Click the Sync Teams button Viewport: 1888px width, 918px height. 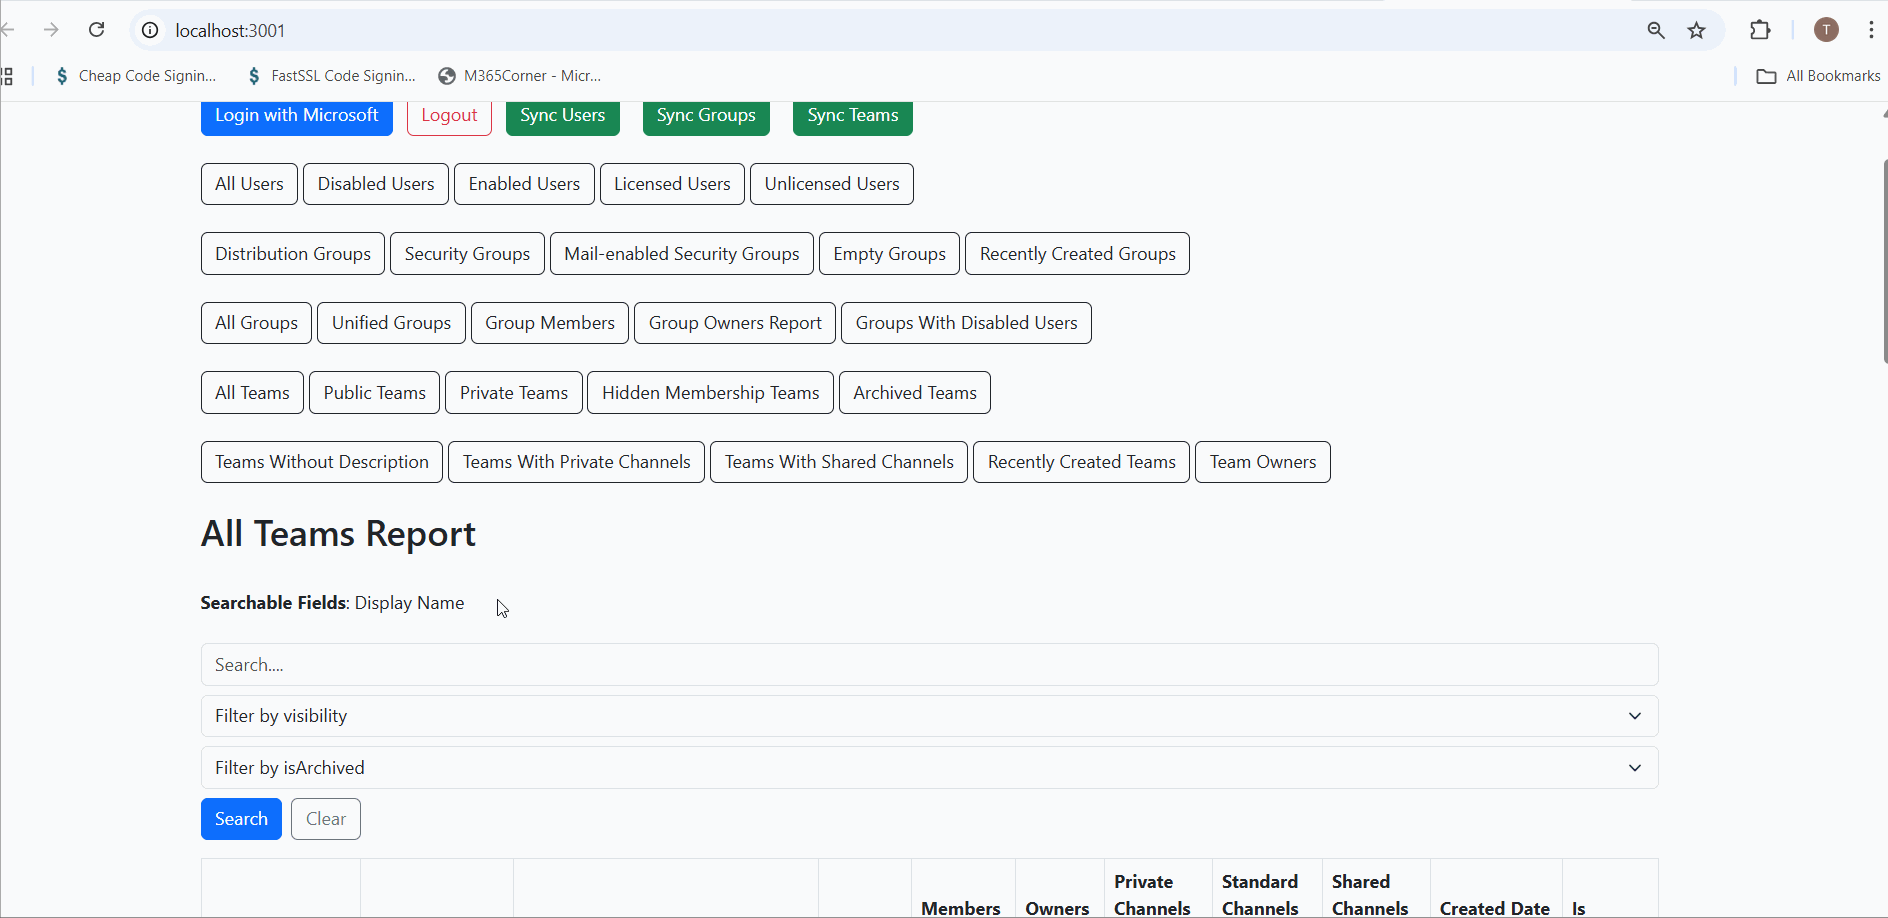(852, 116)
